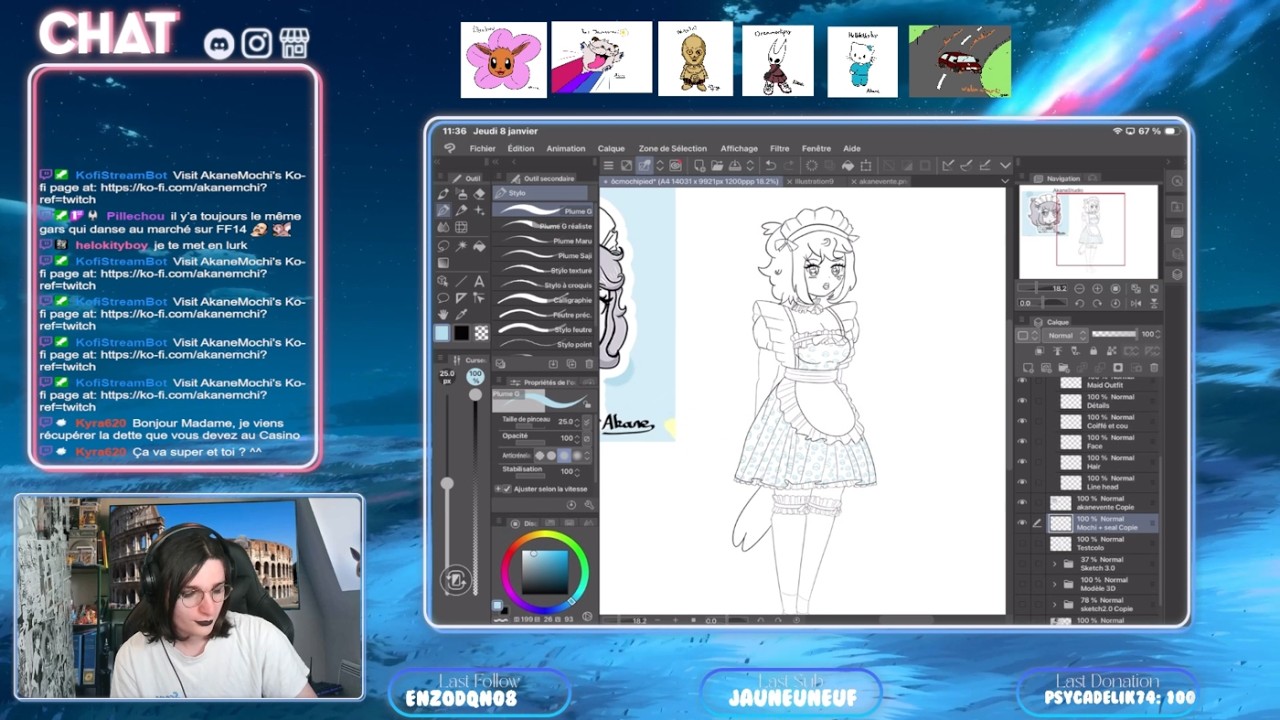1280x720 pixels.
Task: Hide the Line head layer
Action: coord(1022,482)
